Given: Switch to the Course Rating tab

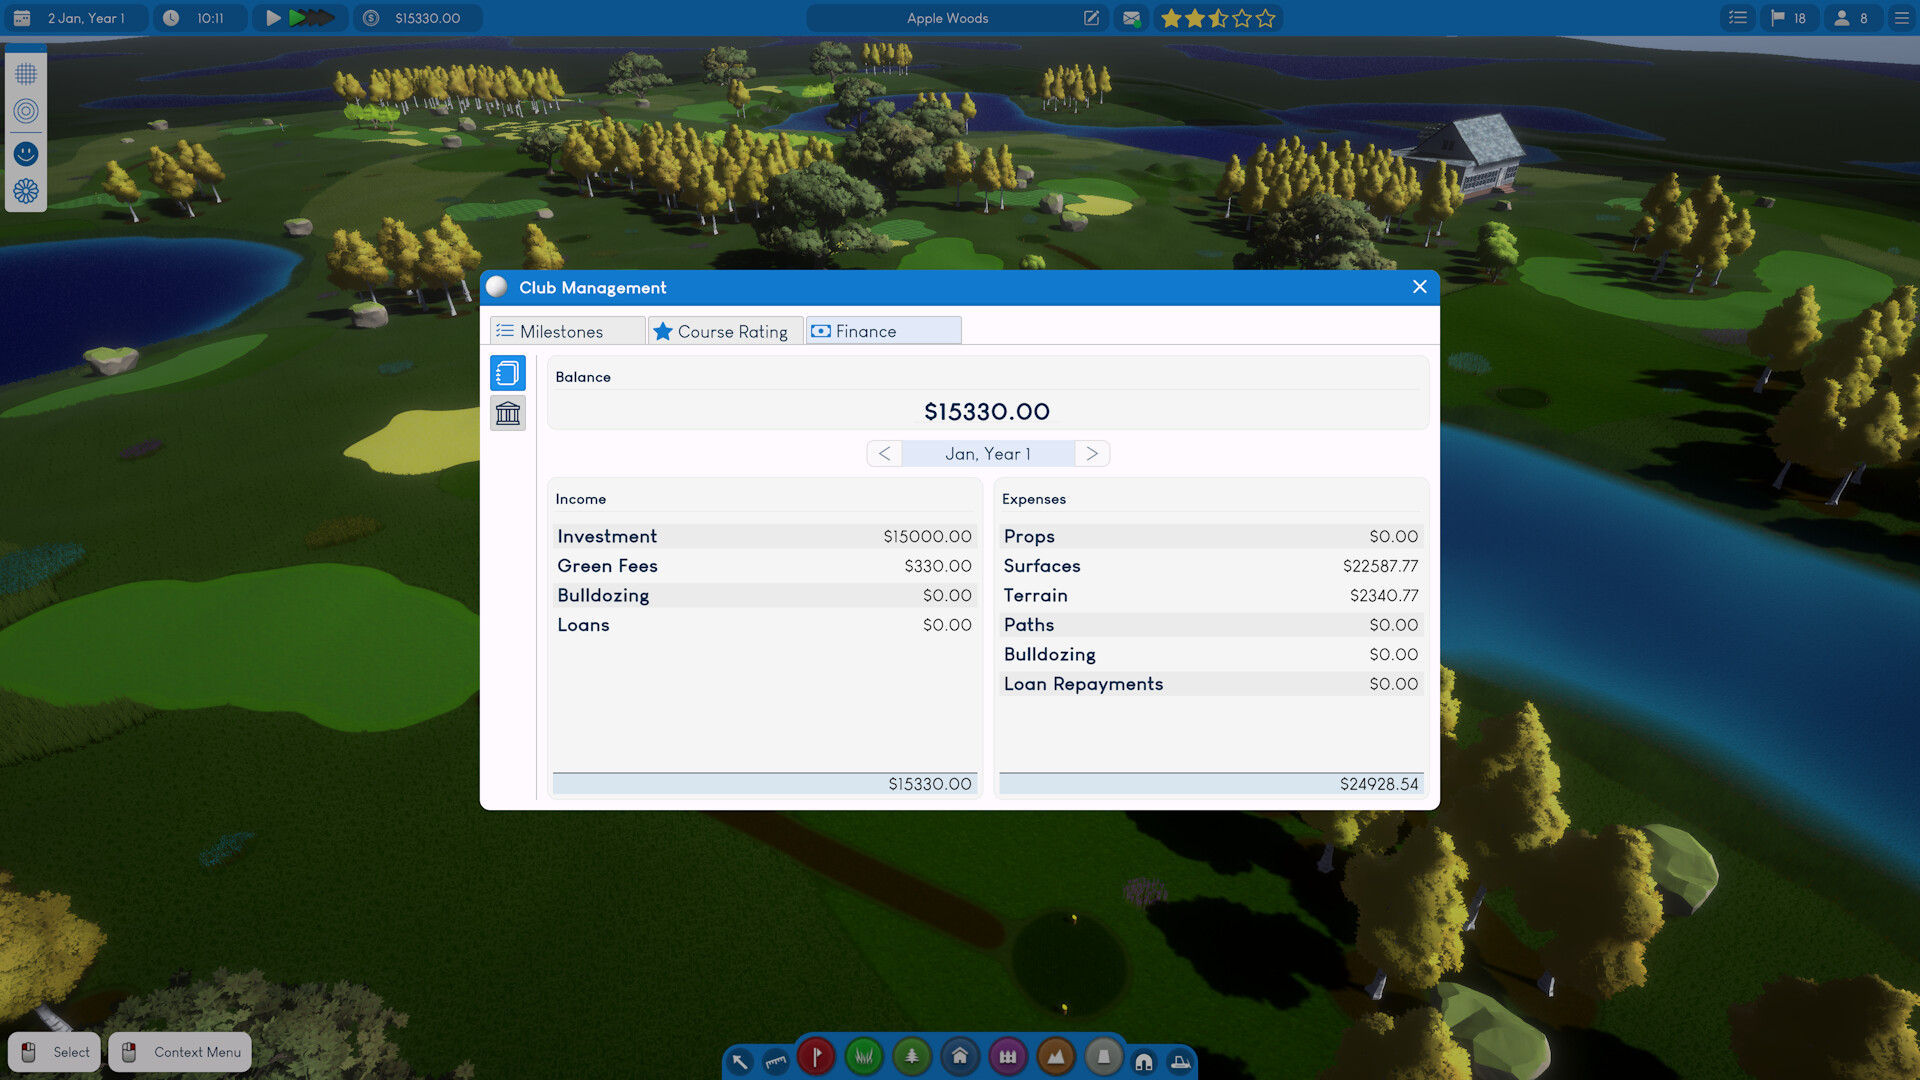Looking at the screenshot, I should coord(725,330).
